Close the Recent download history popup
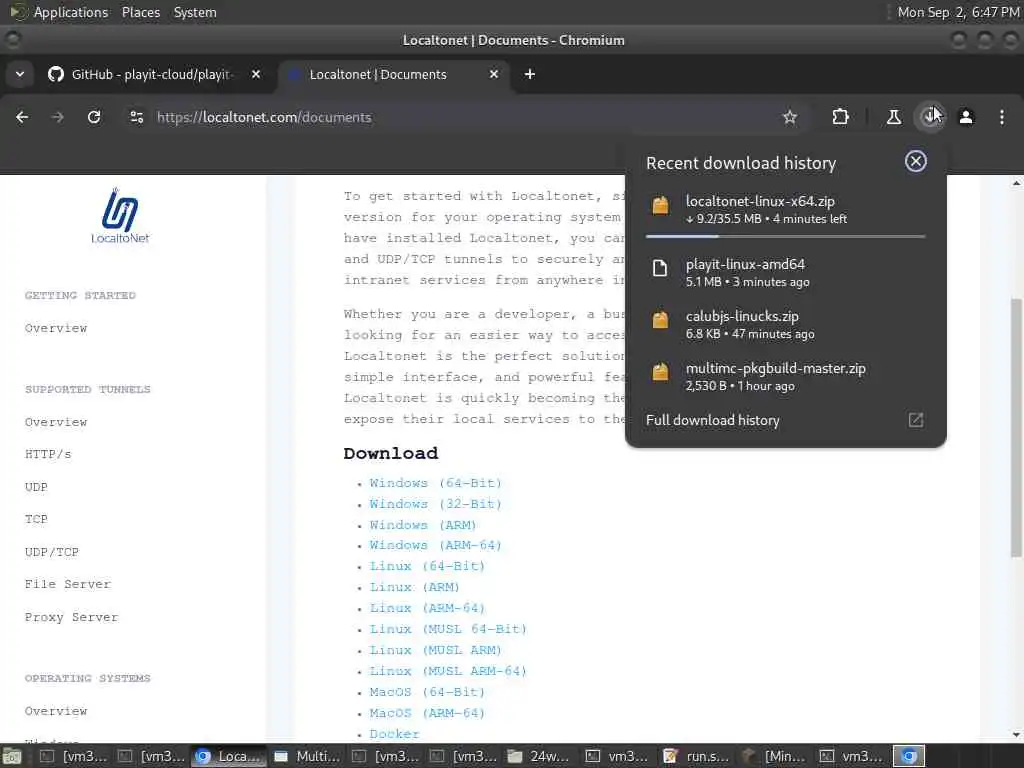Viewport: 1024px width, 768px height. click(x=916, y=161)
